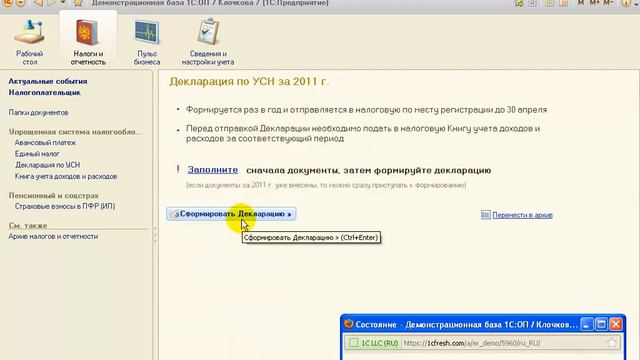
Task: Click the M+ memory button
Action: click(x=594, y=2)
